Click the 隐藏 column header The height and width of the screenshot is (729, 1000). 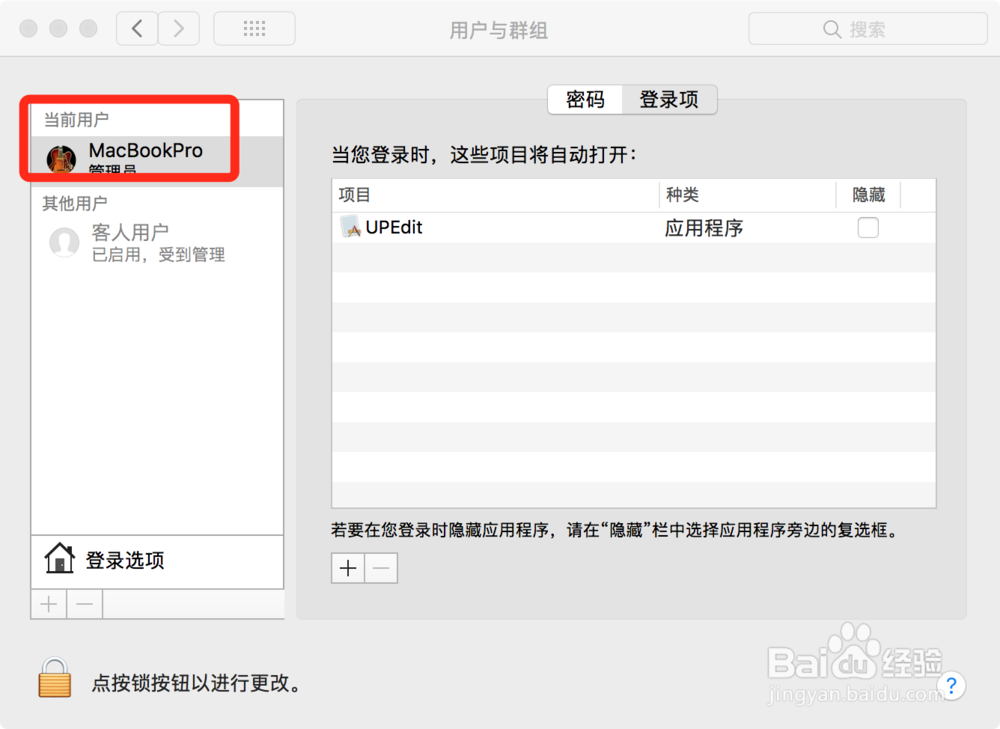tap(869, 195)
